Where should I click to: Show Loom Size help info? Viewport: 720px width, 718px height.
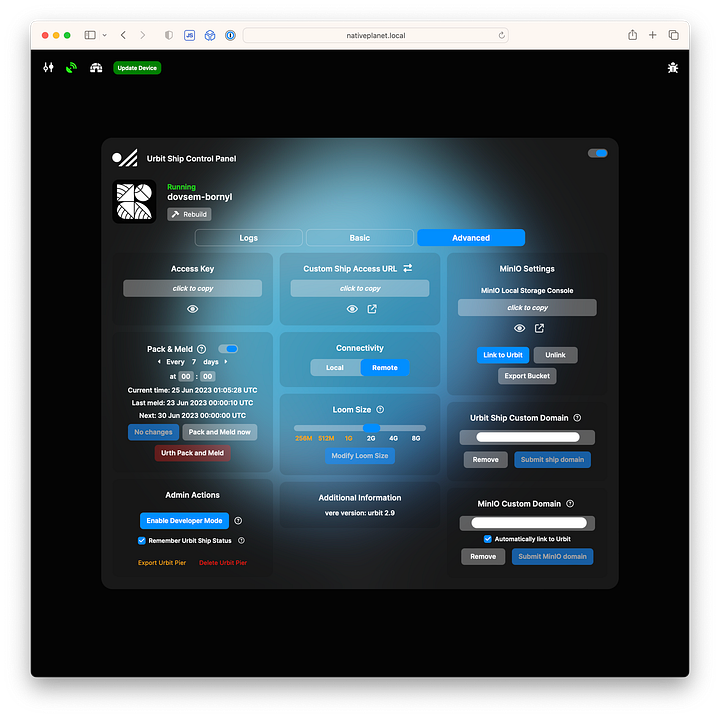click(380, 409)
